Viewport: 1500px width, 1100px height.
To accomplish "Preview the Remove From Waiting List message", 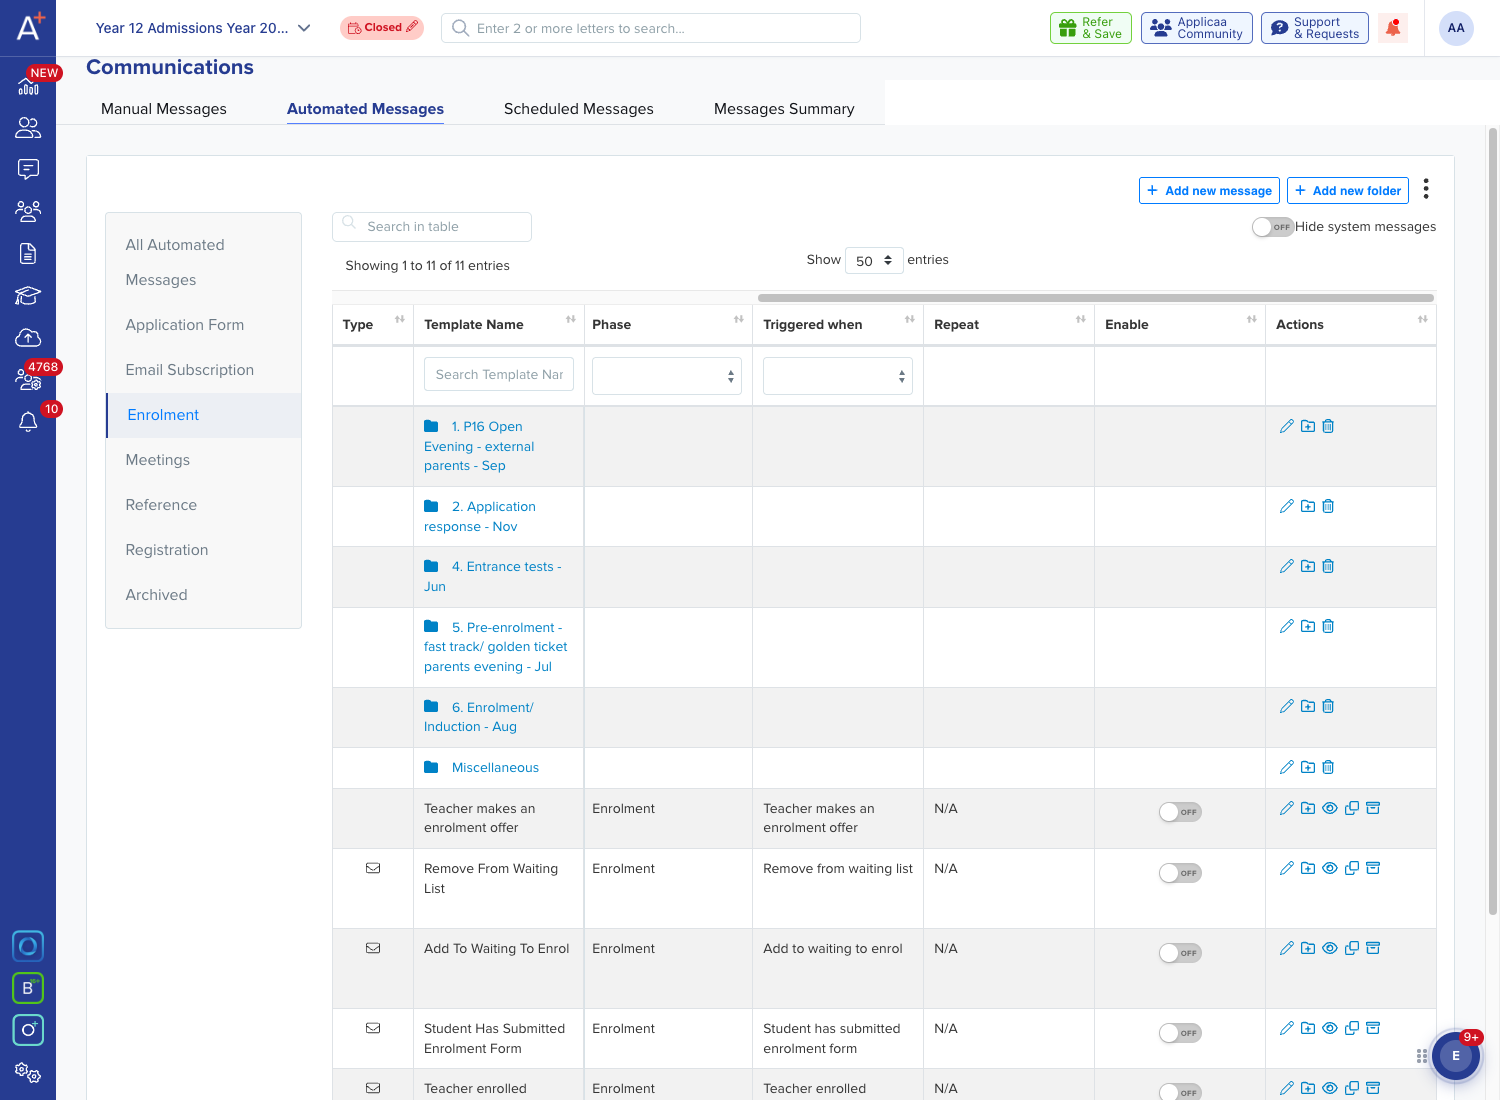I will click(1330, 868).
